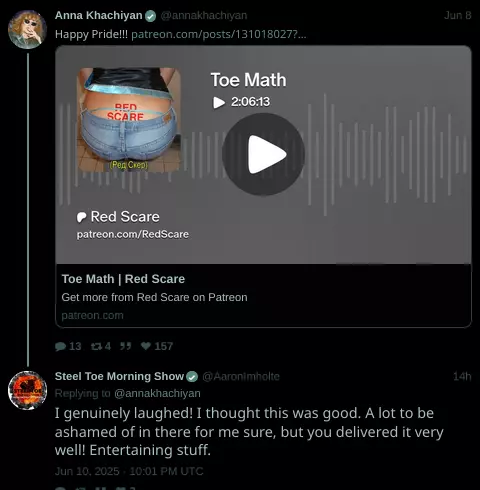The image size is (480, 490).
Task: Click @annakhachiyan in Replying to line
Action: tap(157, 393)
